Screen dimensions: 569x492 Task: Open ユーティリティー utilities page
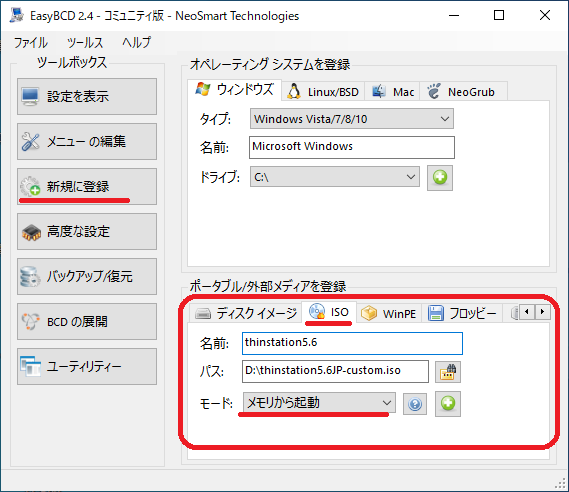[x=87, y=366]
